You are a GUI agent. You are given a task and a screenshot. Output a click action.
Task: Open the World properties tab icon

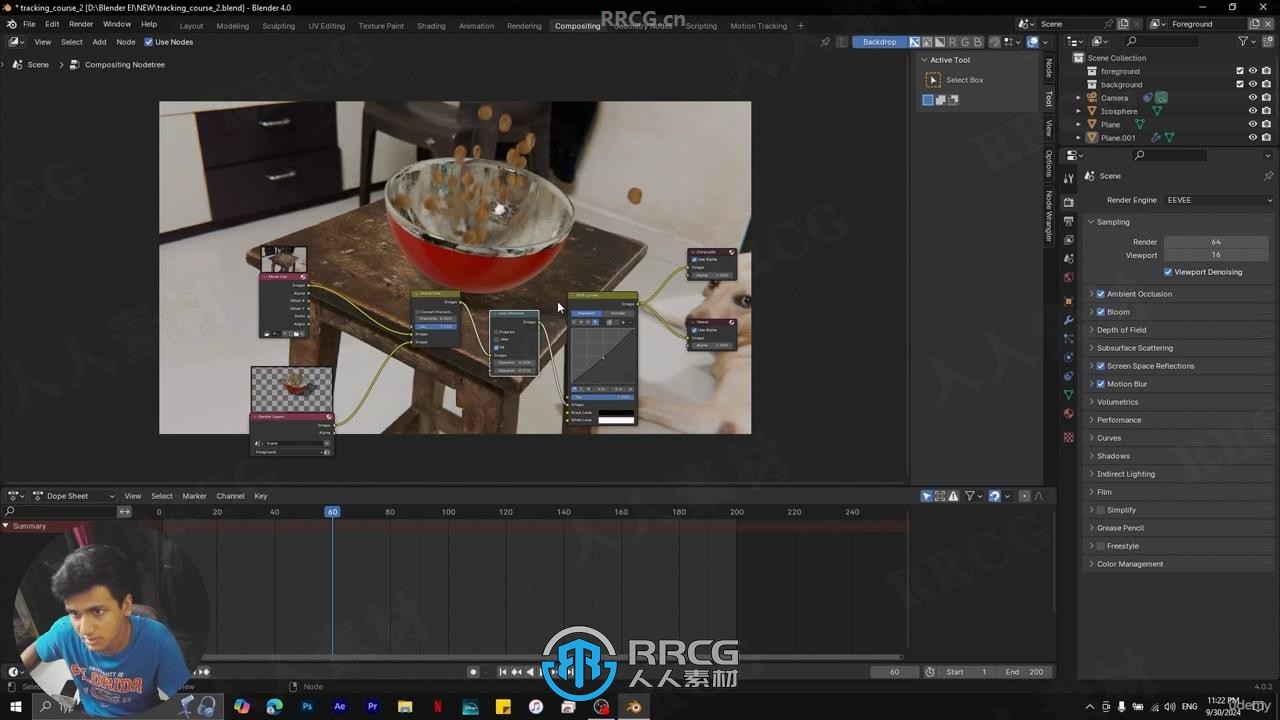(1068, 277)
